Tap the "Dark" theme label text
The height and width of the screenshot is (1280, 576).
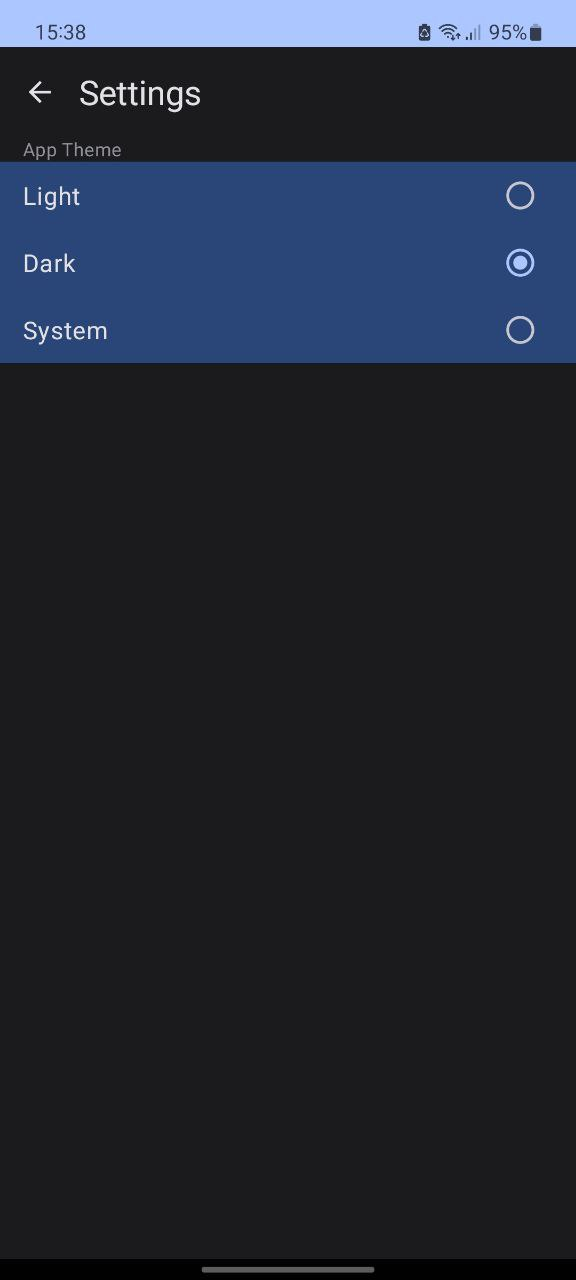(49, 263)
